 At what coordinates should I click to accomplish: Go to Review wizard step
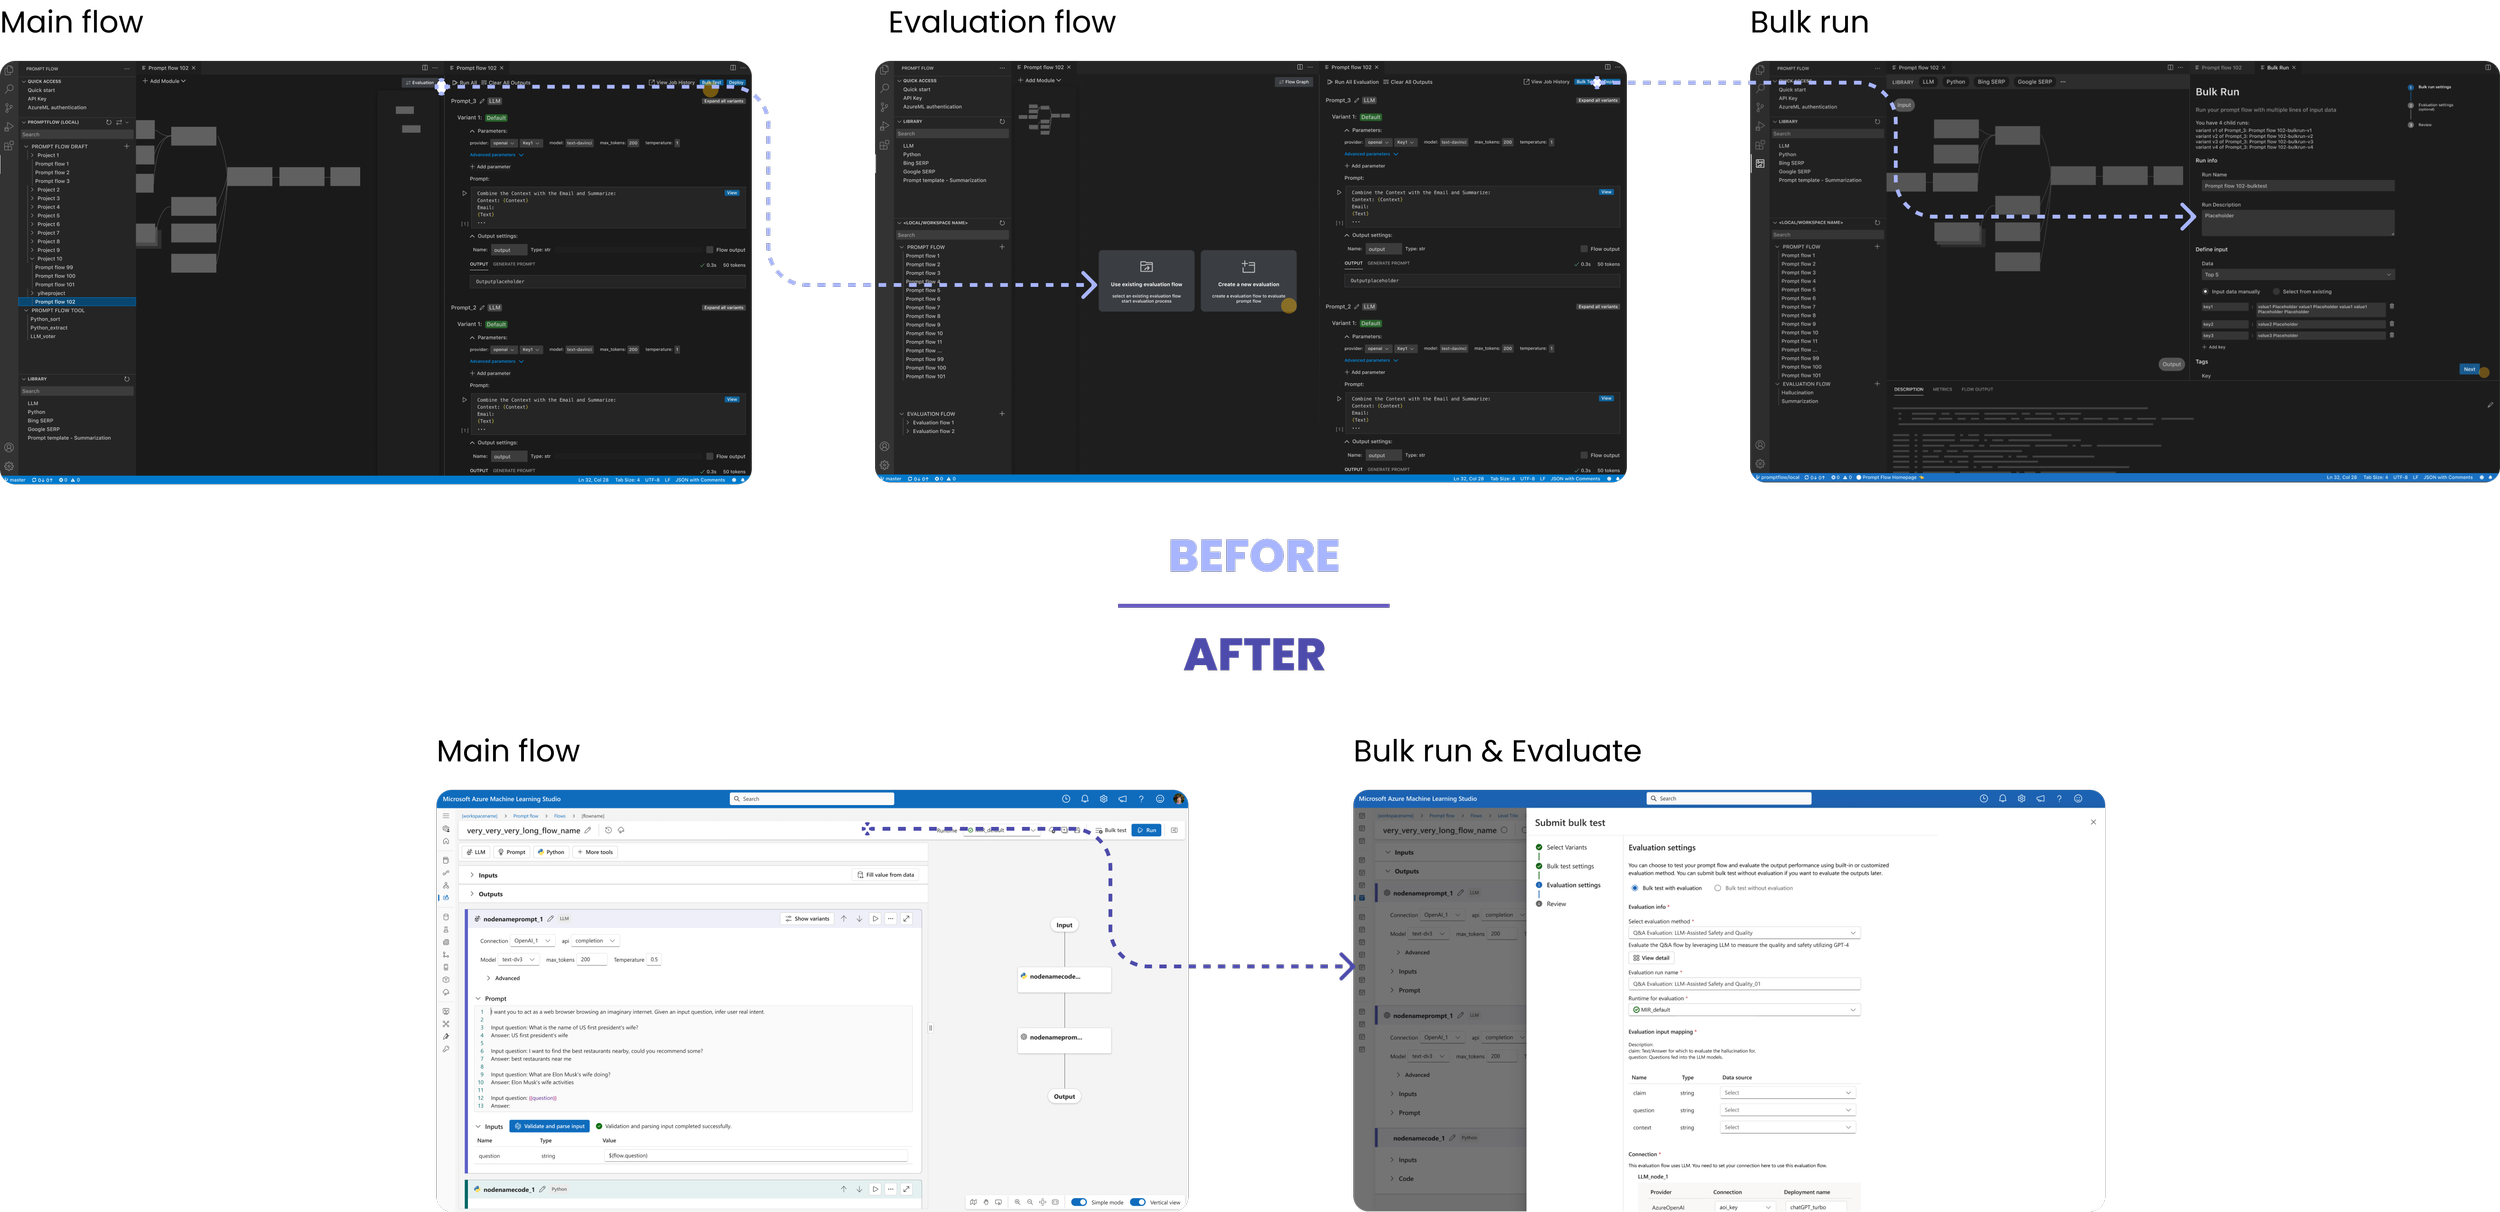(x=1556, y=904)
